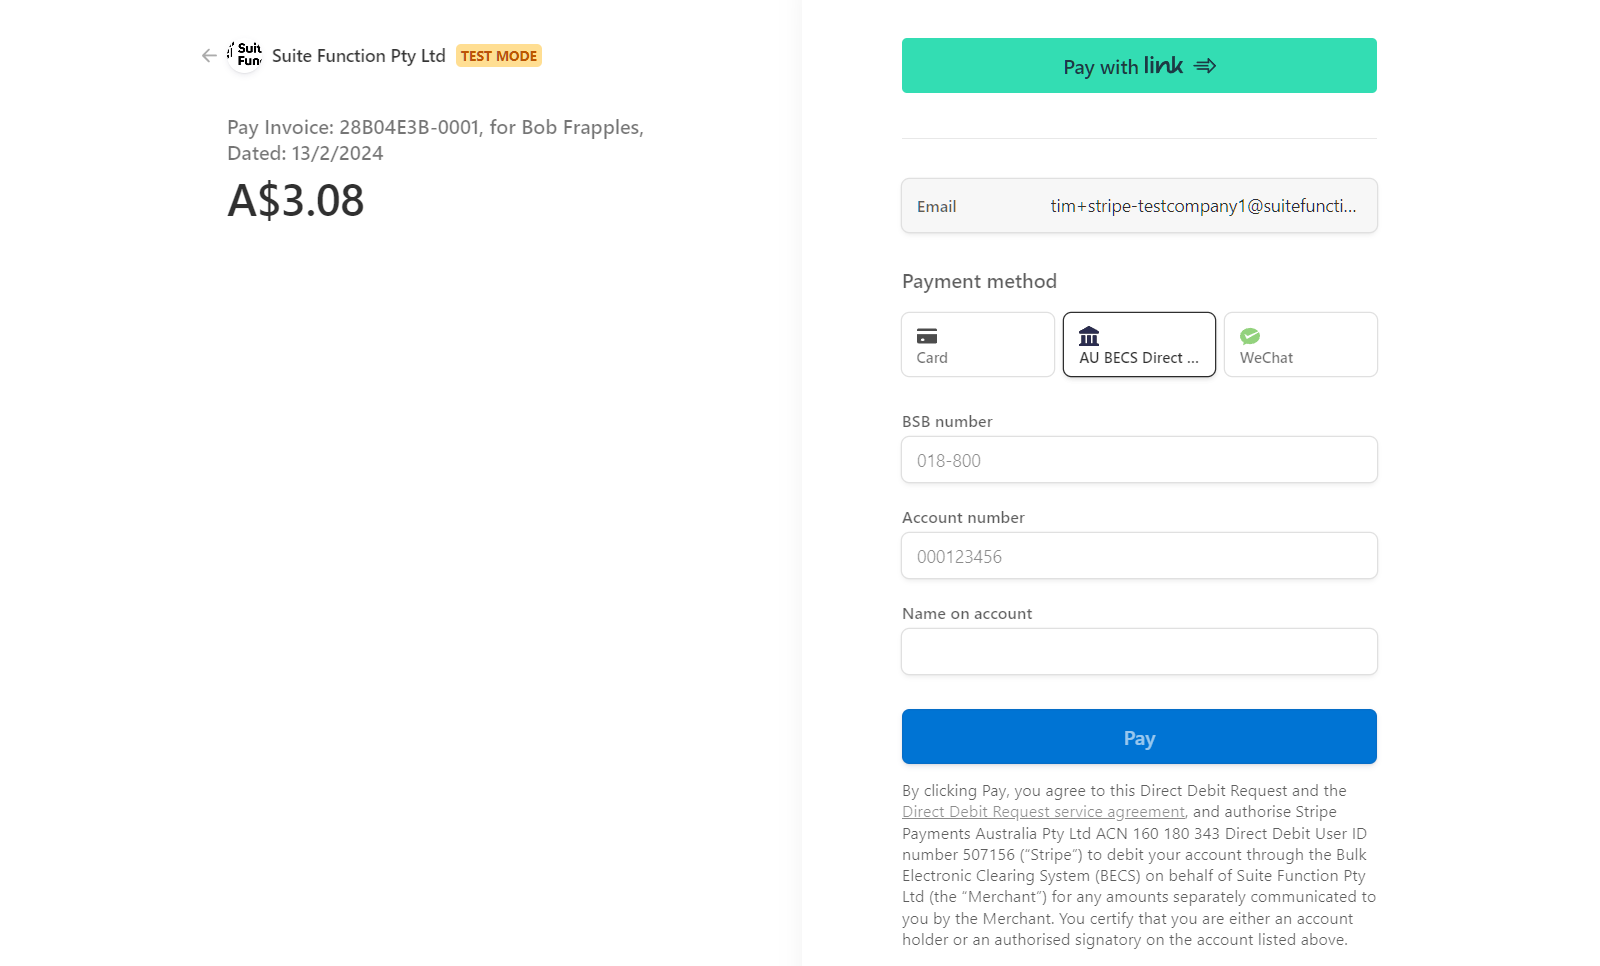Click the Link arrow on the green button
1600x966 pixels.
pyautogui.click(x=1206, y=65)
